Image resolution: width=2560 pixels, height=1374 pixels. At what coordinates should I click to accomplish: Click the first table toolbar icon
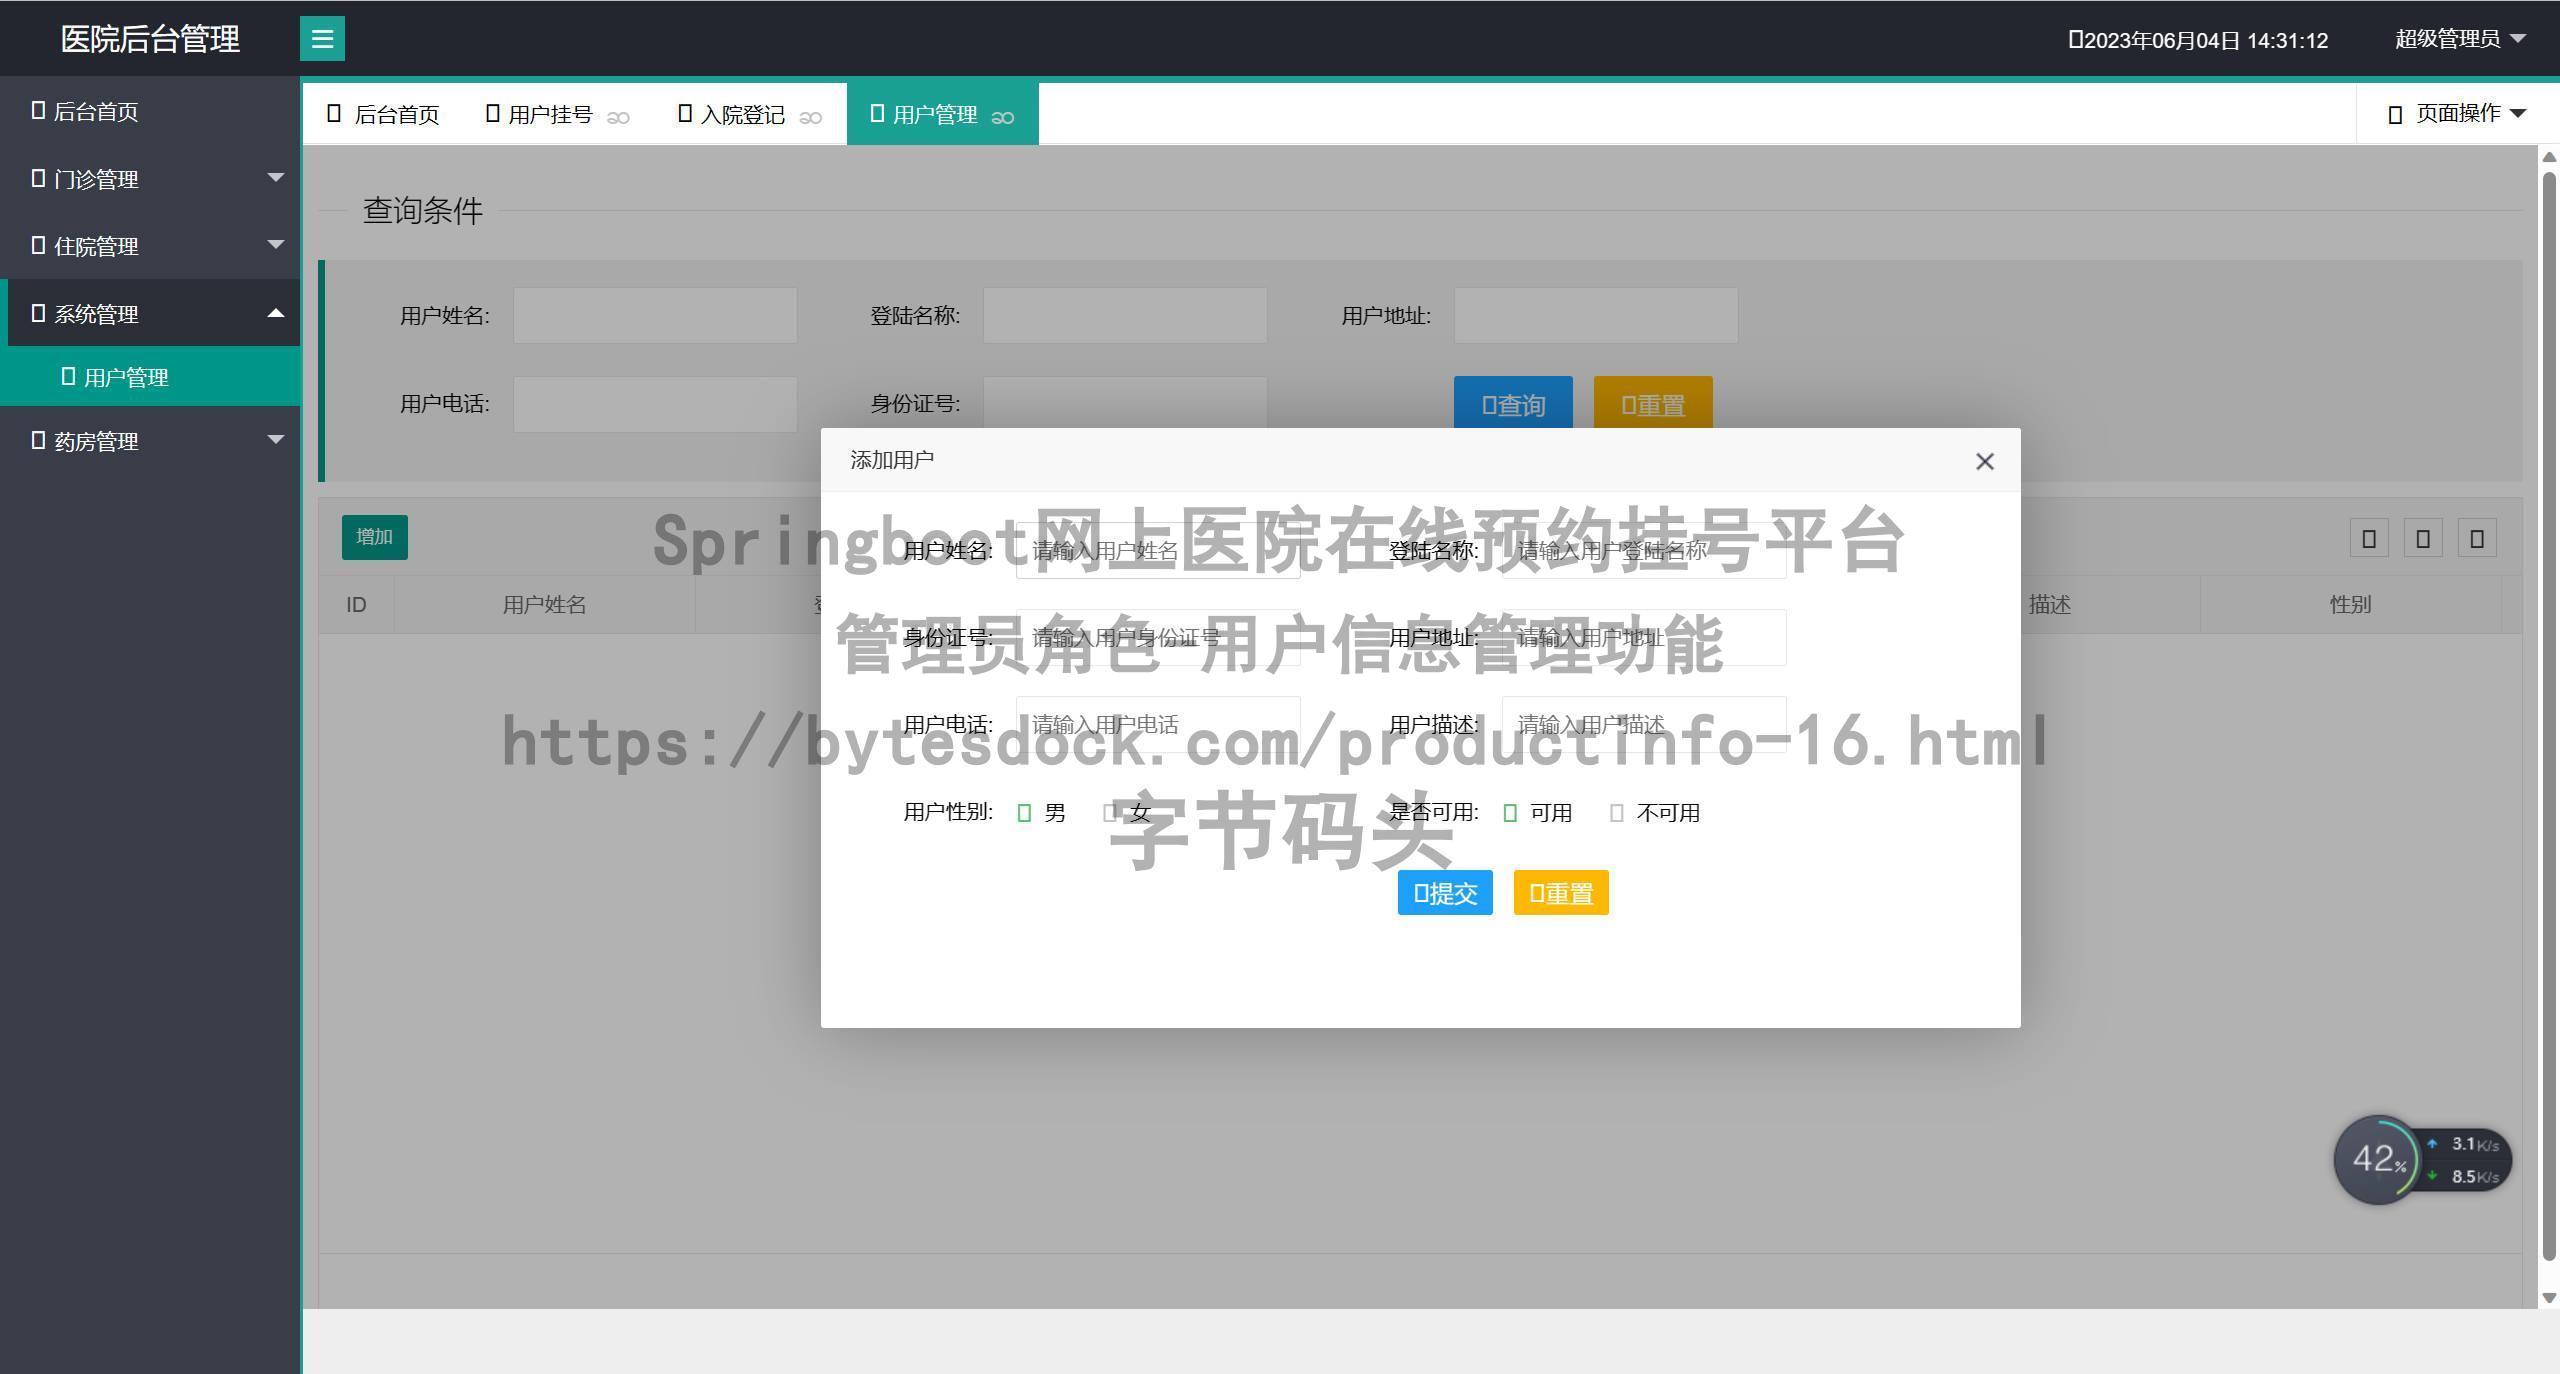pyautogui.click(x=2369, y=538)
